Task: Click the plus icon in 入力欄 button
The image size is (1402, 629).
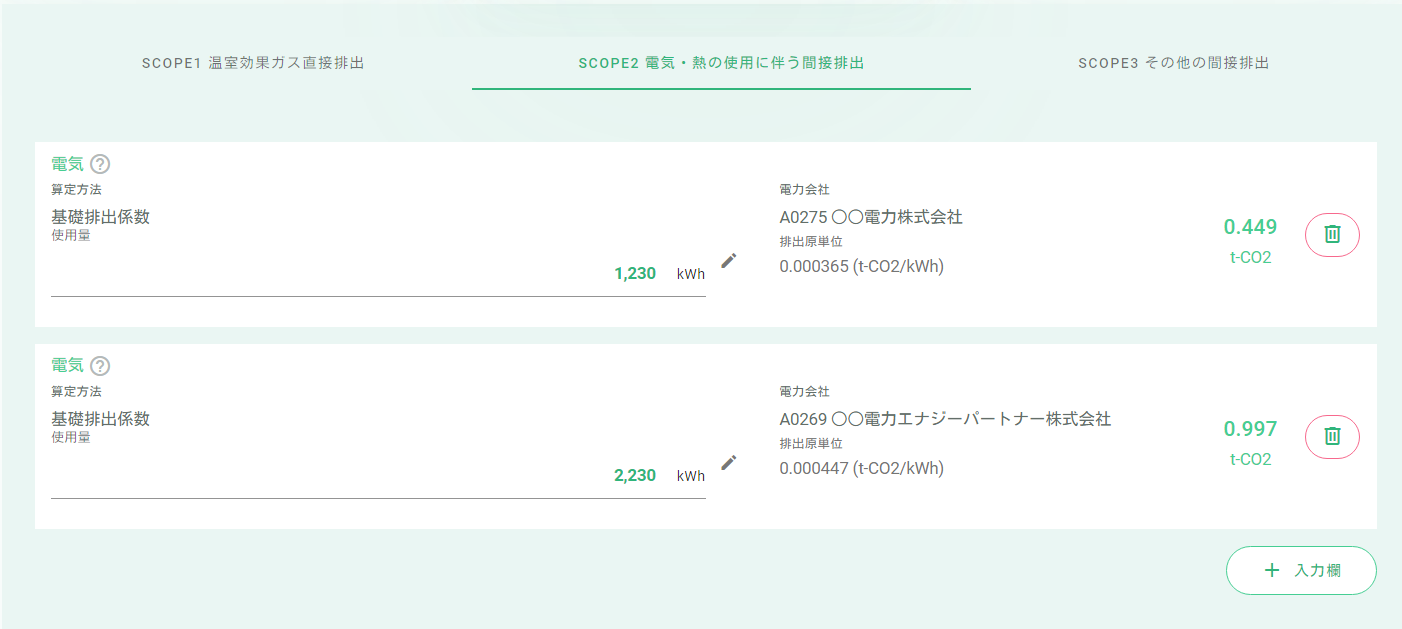Action: 1272,571
